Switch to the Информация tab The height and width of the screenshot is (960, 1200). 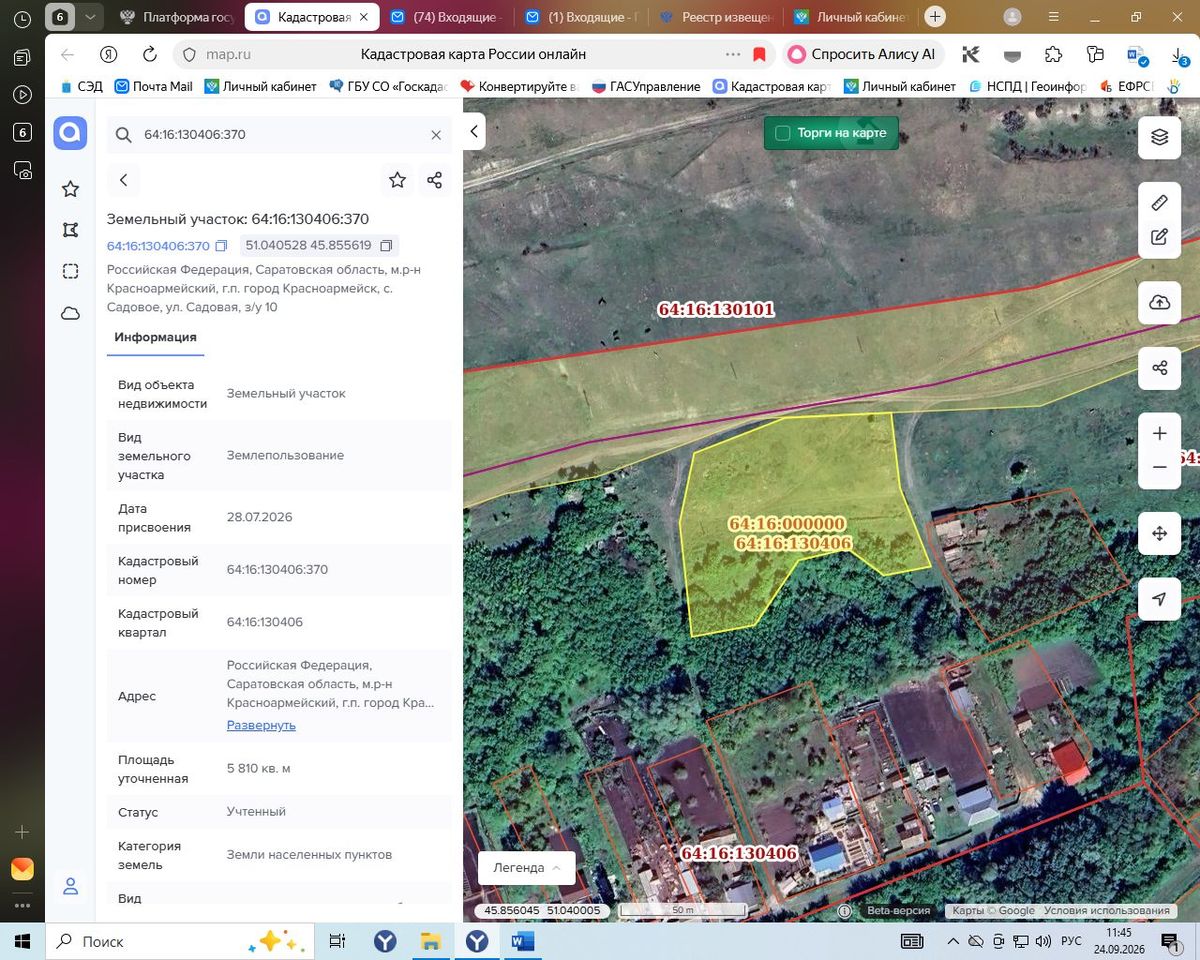pos(155,337)
